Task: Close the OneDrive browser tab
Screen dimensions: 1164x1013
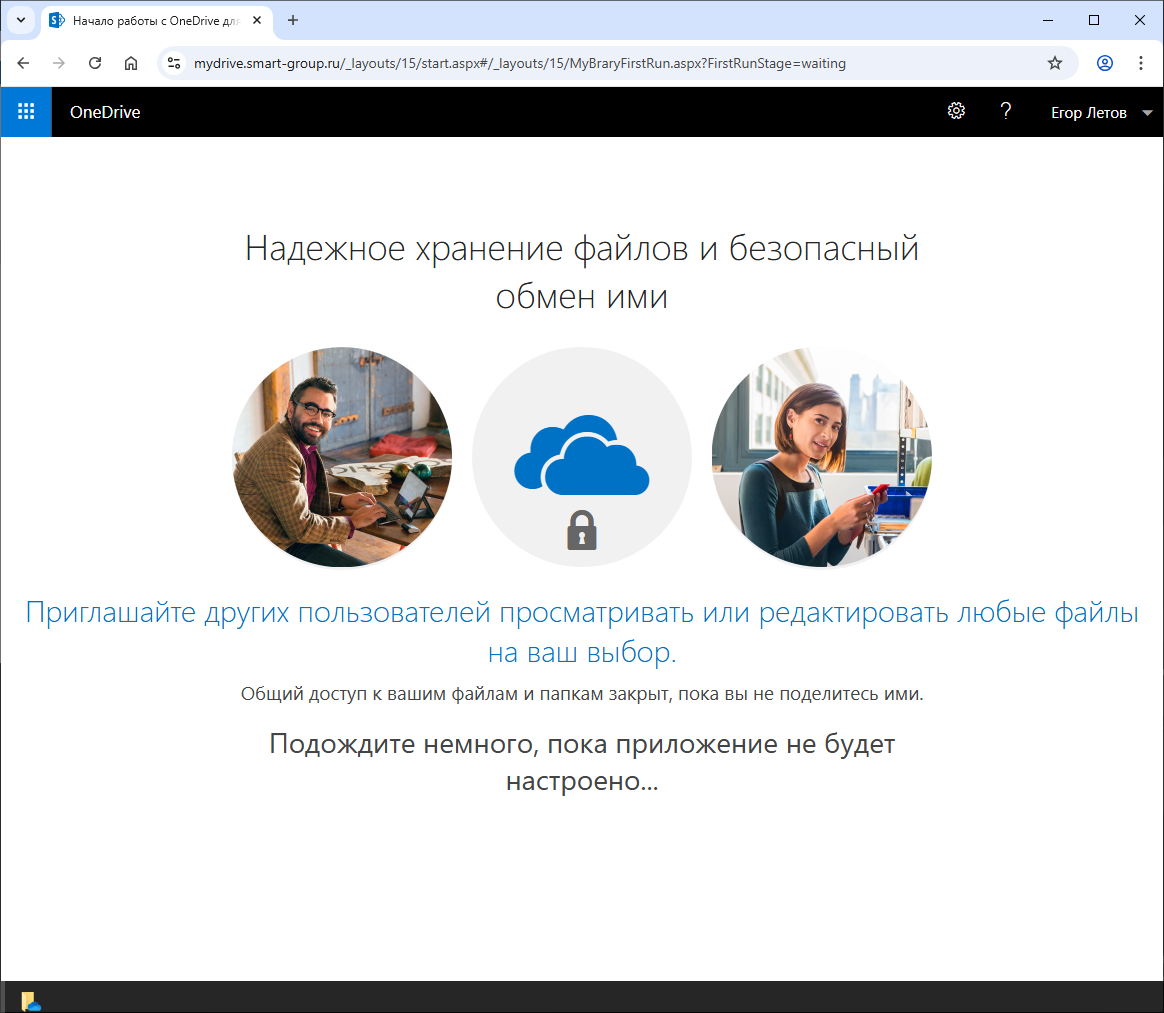Action: [x=257, y=20]
